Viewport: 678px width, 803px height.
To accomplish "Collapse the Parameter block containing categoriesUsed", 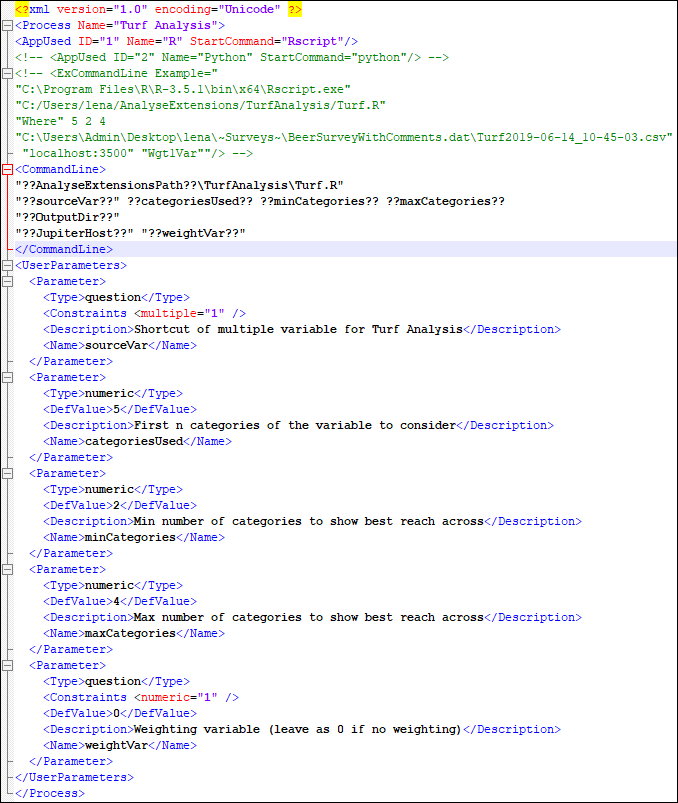I will point(7,377).
